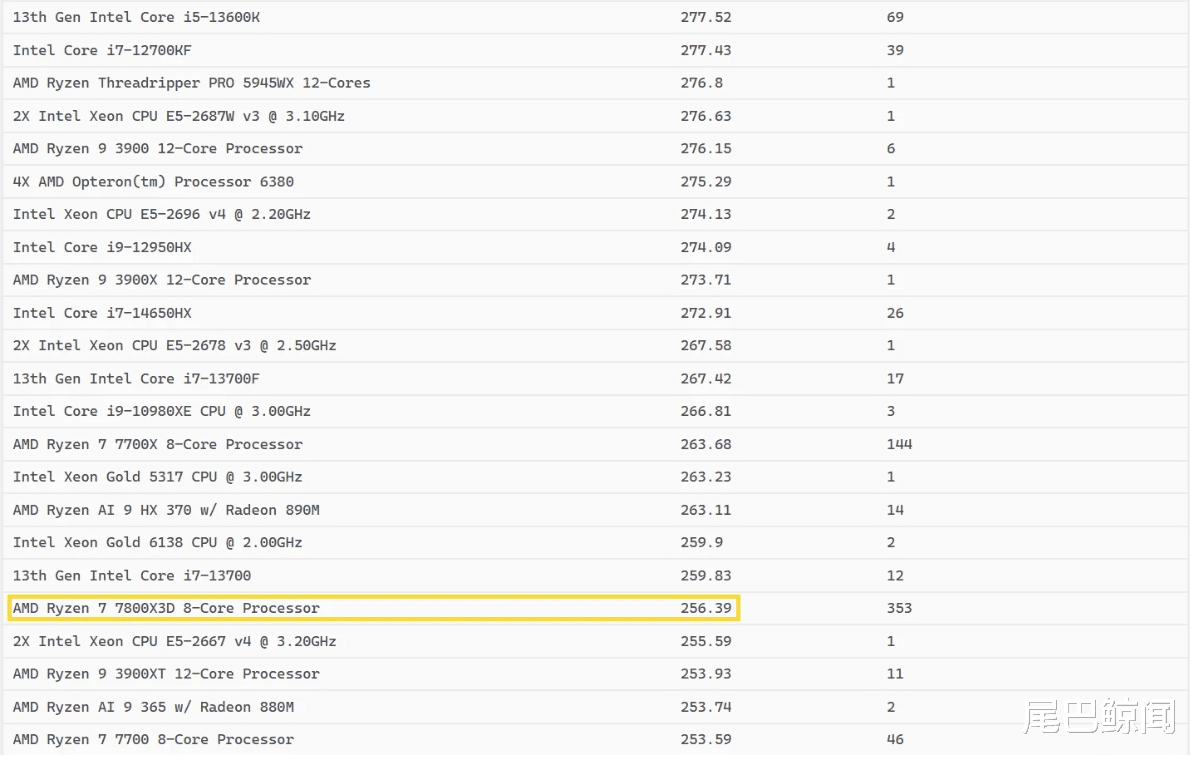This screenshot has height=760, width=1197.
Task: Click the 4X AMD Opteron 6380 row
Action: (x=153, y=182)
